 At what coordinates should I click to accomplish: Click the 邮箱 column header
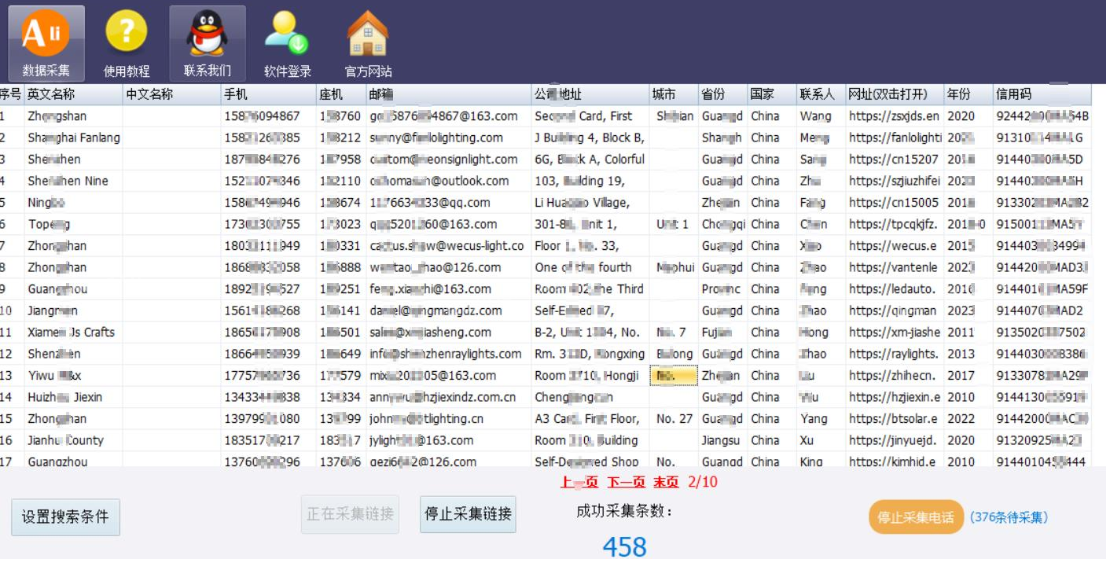point(449,95)
